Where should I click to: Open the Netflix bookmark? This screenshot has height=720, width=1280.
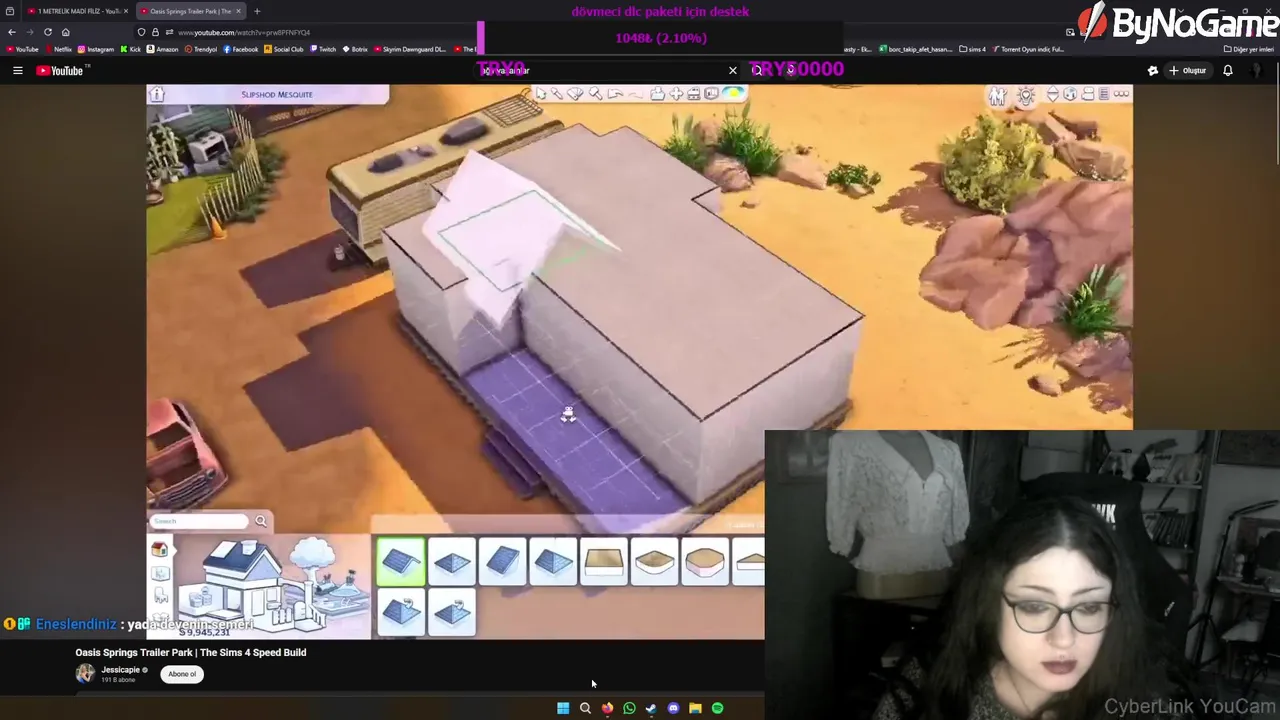point(59,49)
